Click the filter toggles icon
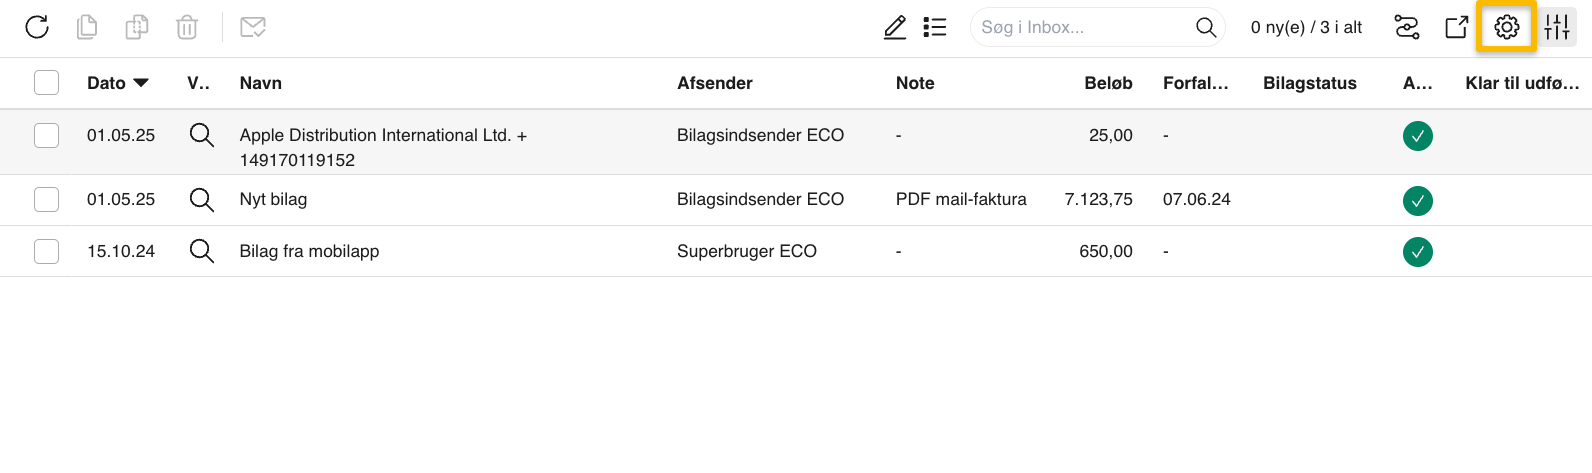Screen dimensions: 1592x473 [x=1407, y=27]
